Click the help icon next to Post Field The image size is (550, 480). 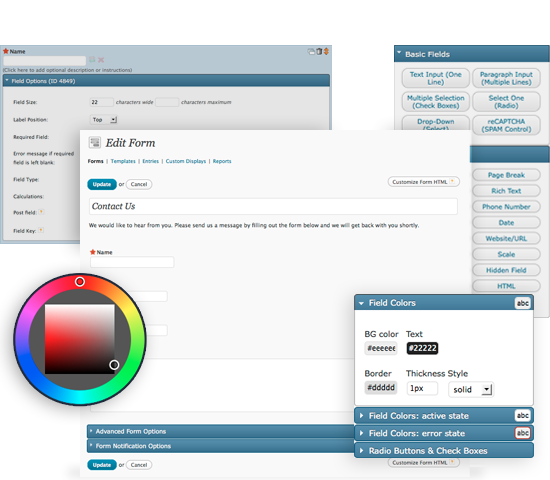(x=41, y=212)
